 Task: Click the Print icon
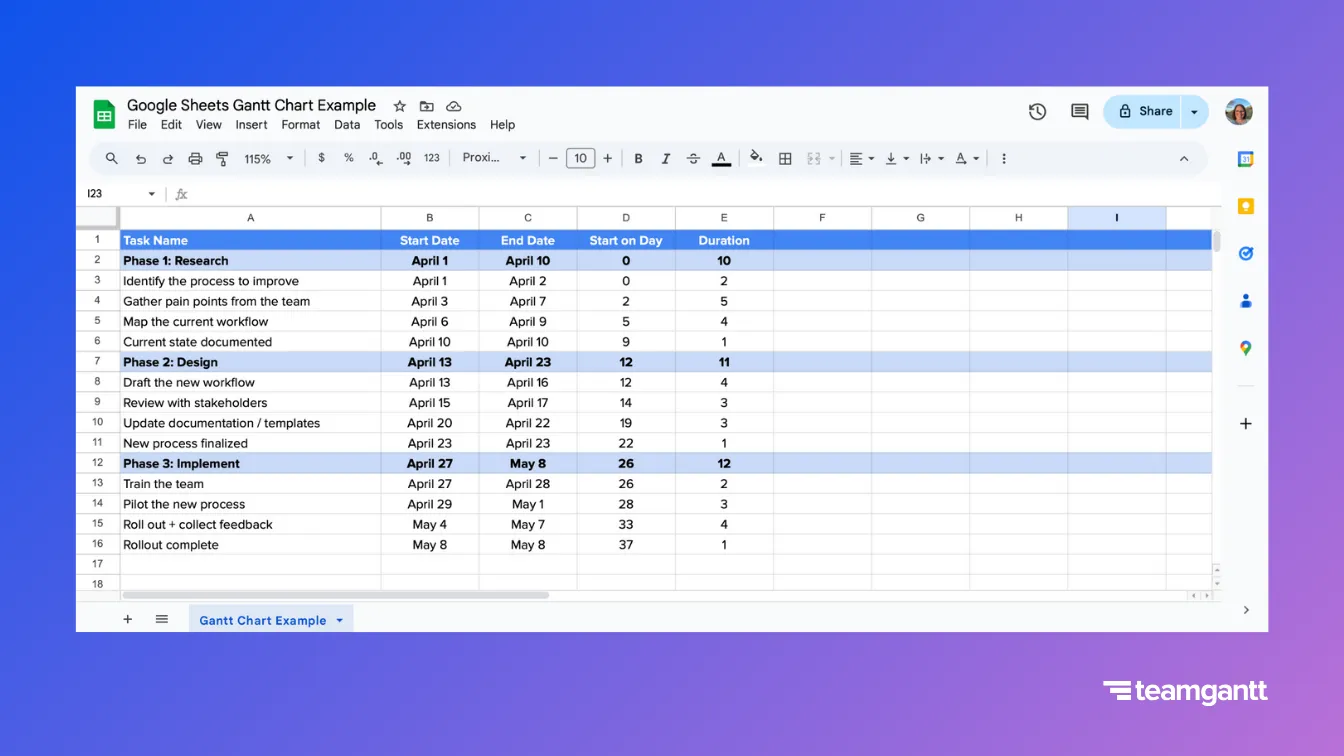click(x=195, y=158)
